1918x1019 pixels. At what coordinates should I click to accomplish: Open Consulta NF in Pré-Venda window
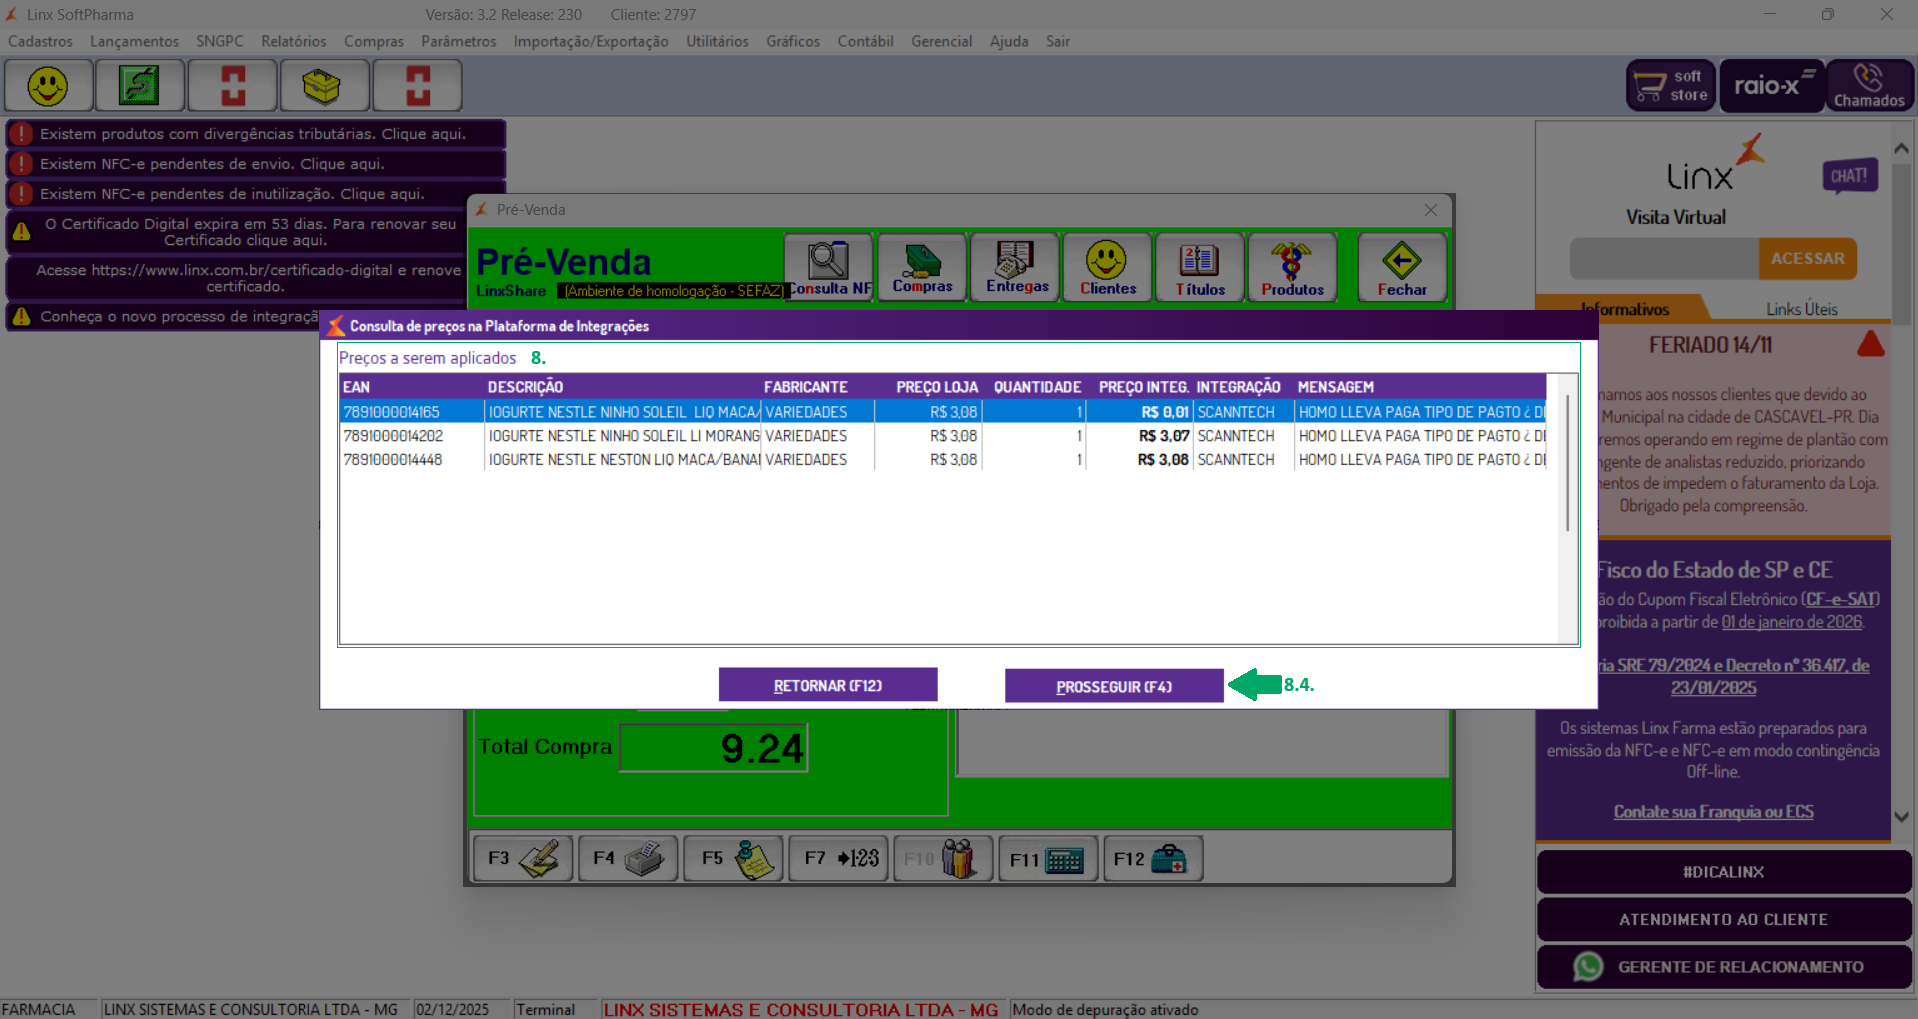point(829,267)
